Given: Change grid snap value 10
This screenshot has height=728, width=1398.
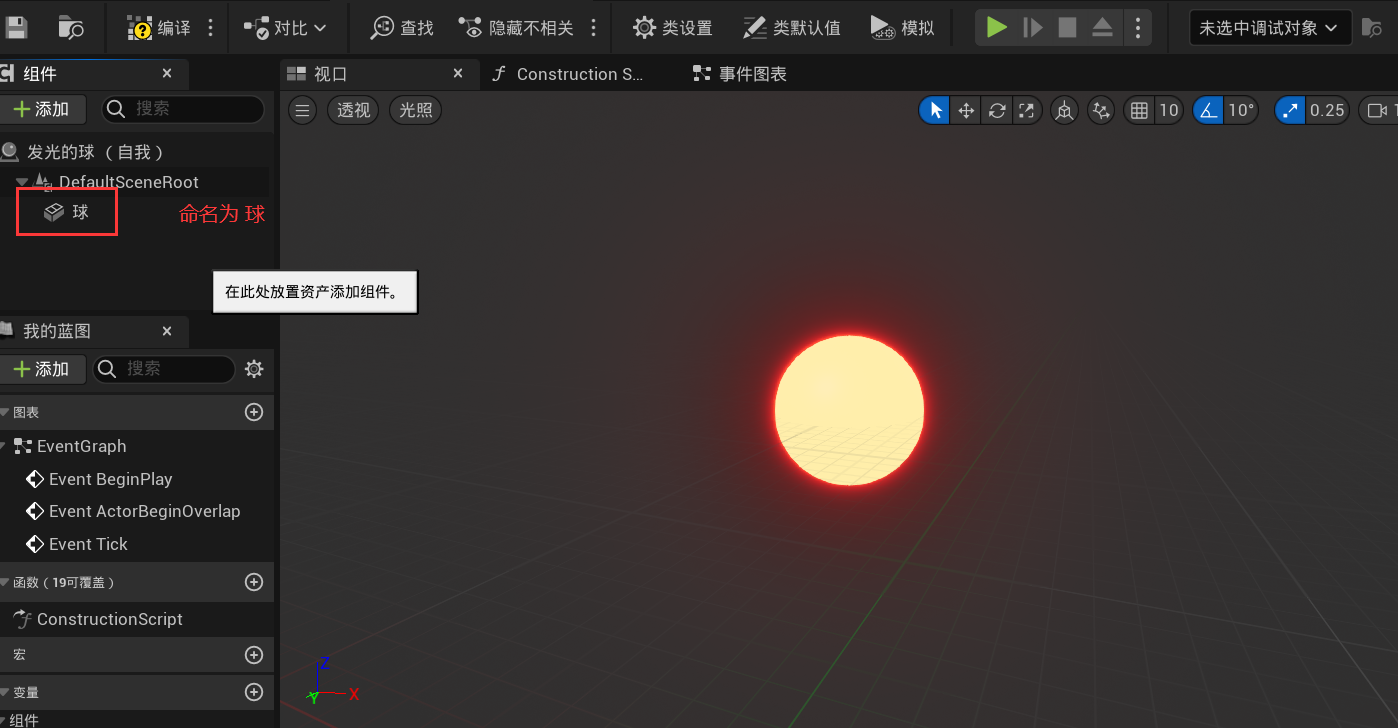Looking at the screenshot, I should [1168, 110].
